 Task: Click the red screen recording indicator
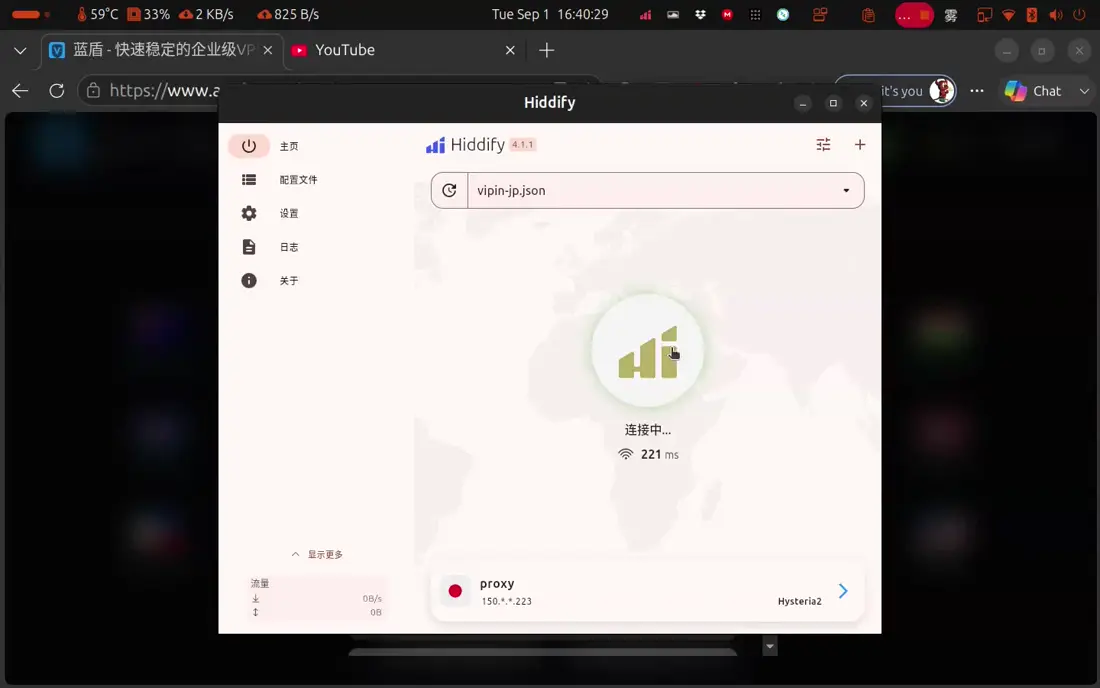coord(914,15)
